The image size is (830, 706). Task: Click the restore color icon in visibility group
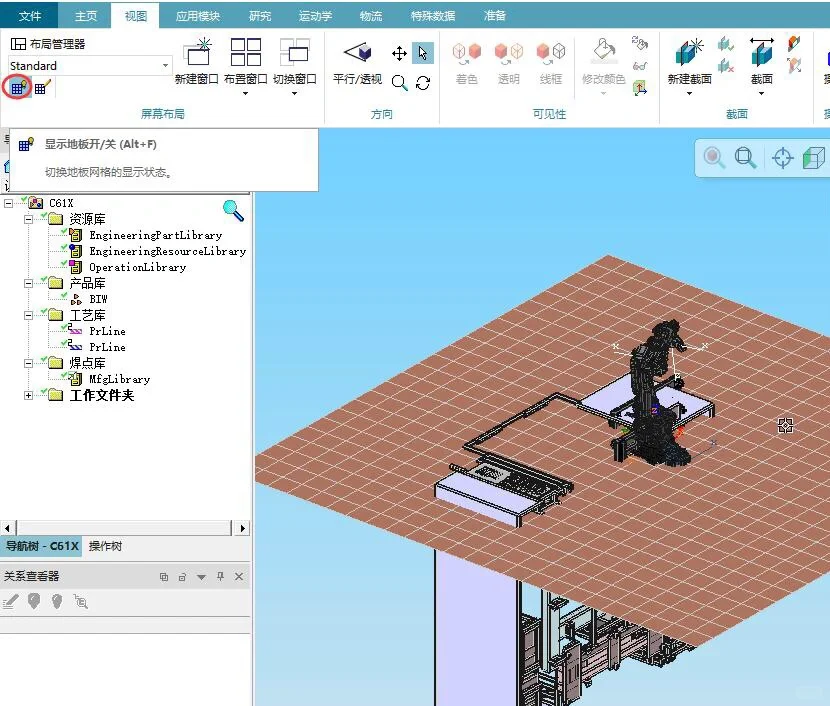tap(640, 43)
